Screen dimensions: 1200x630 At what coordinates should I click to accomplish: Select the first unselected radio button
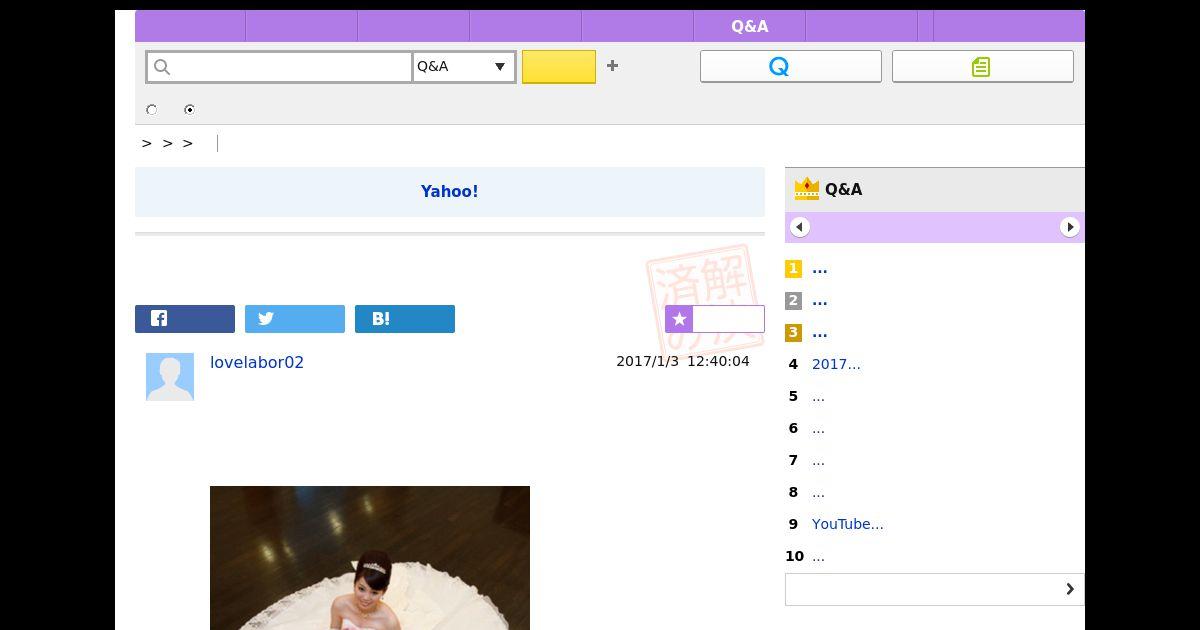tap(152, 110)
